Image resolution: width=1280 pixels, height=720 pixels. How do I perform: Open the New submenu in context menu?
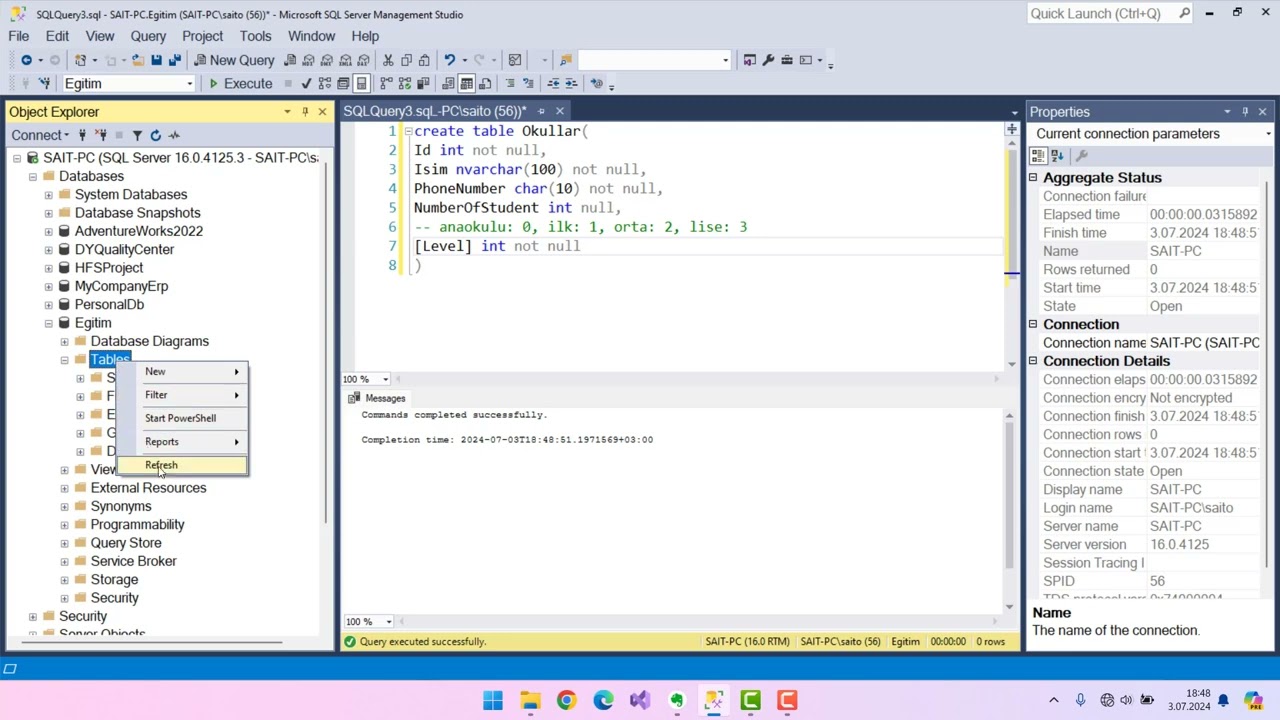point(181,372)
